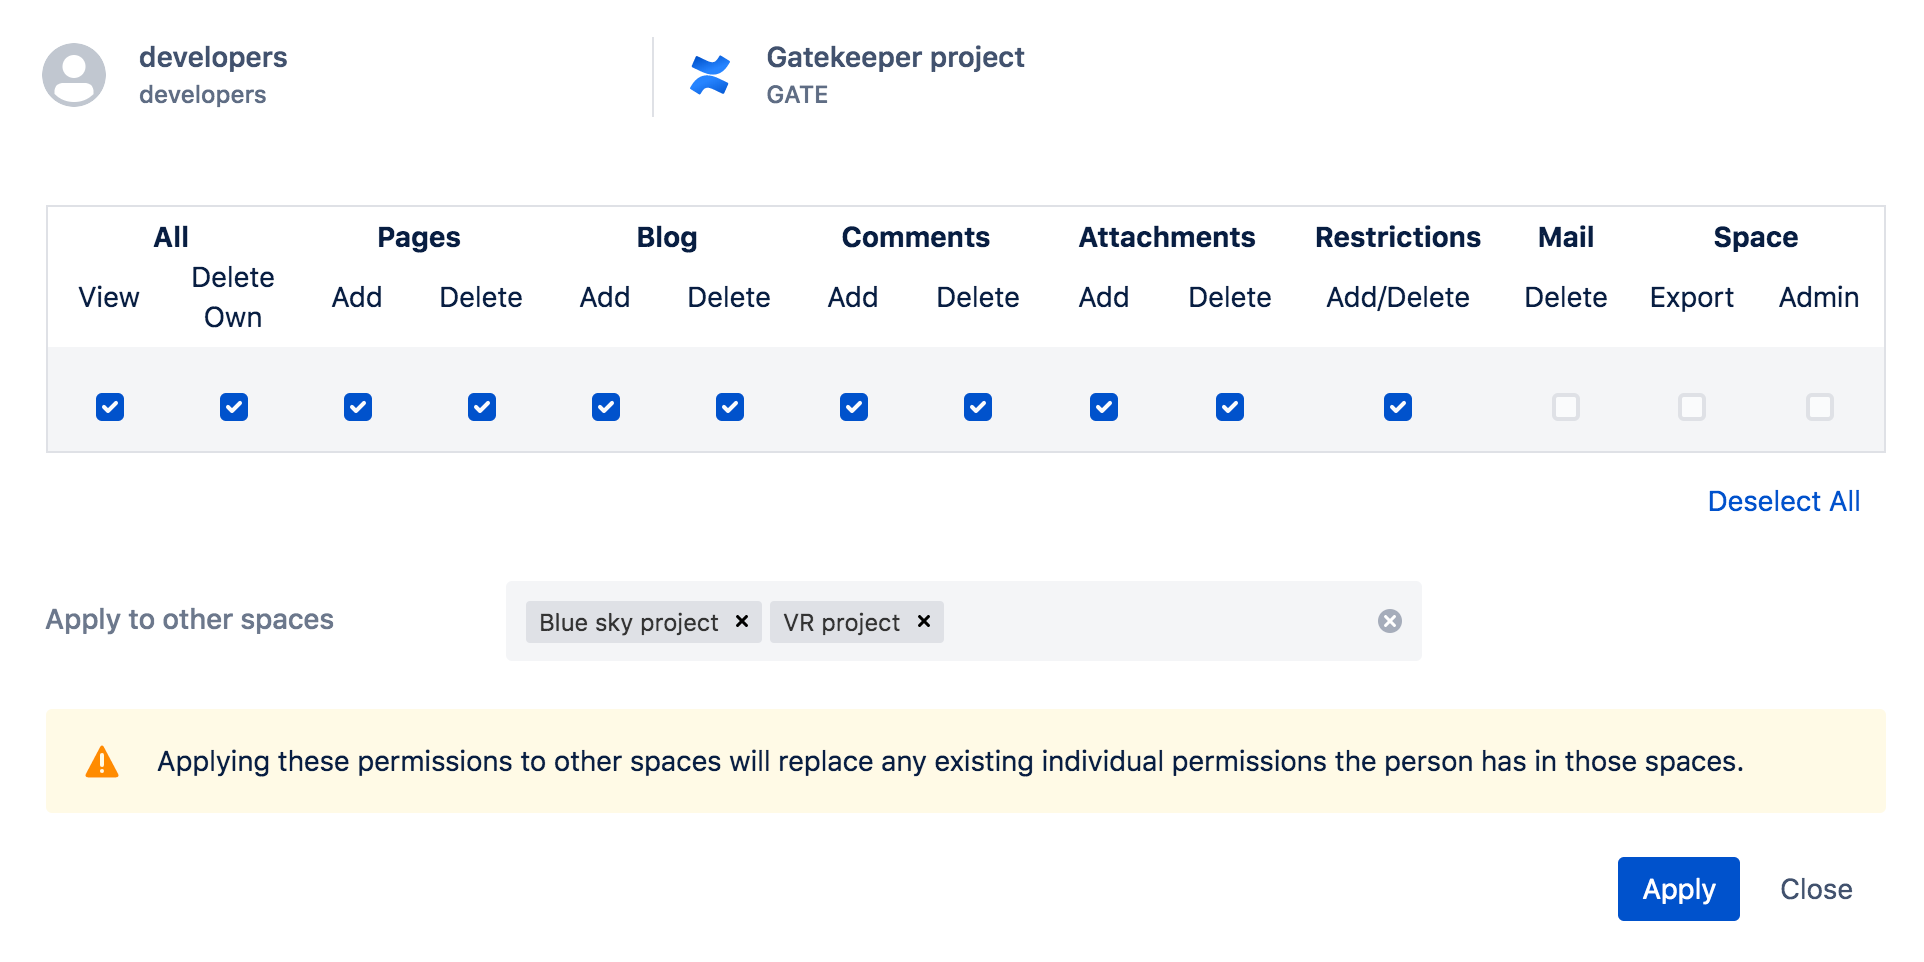Remove the Blue sky project tag
The image size is (1924, 962).
(742, 621)
